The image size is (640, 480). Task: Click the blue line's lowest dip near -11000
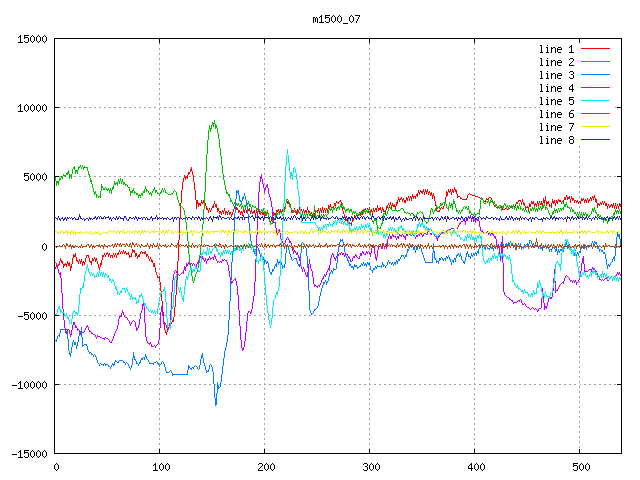coord(216,403)
